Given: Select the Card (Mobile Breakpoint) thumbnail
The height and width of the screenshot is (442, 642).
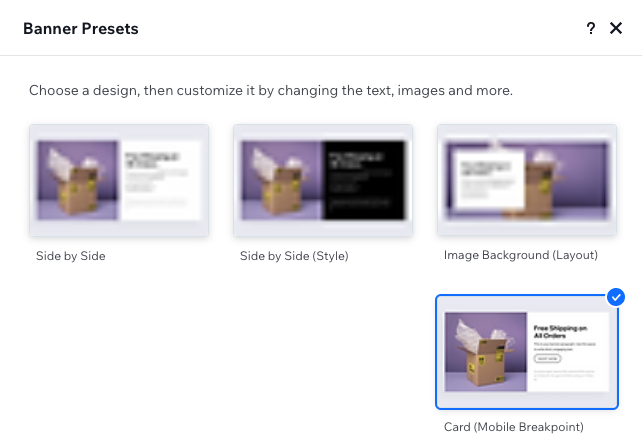Looking at the screenshot, I should tap(527, 352).
